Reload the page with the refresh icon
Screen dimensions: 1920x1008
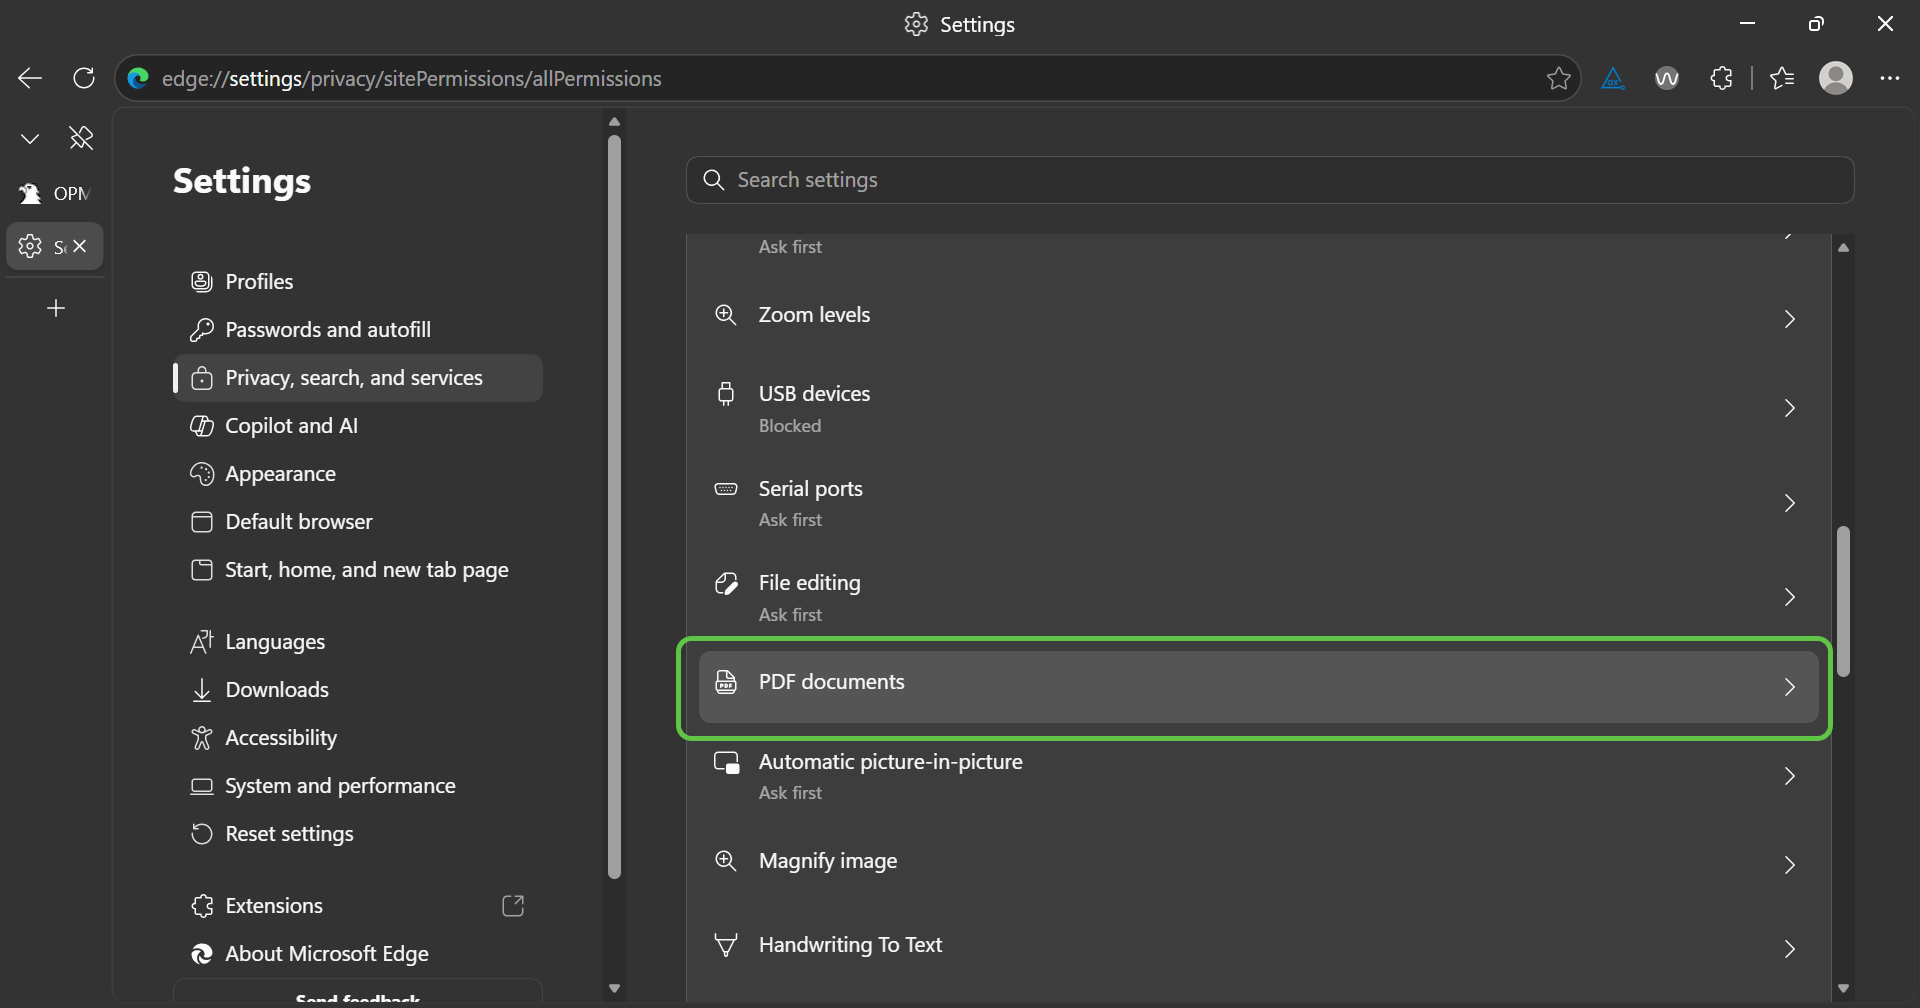coord(84,78)
